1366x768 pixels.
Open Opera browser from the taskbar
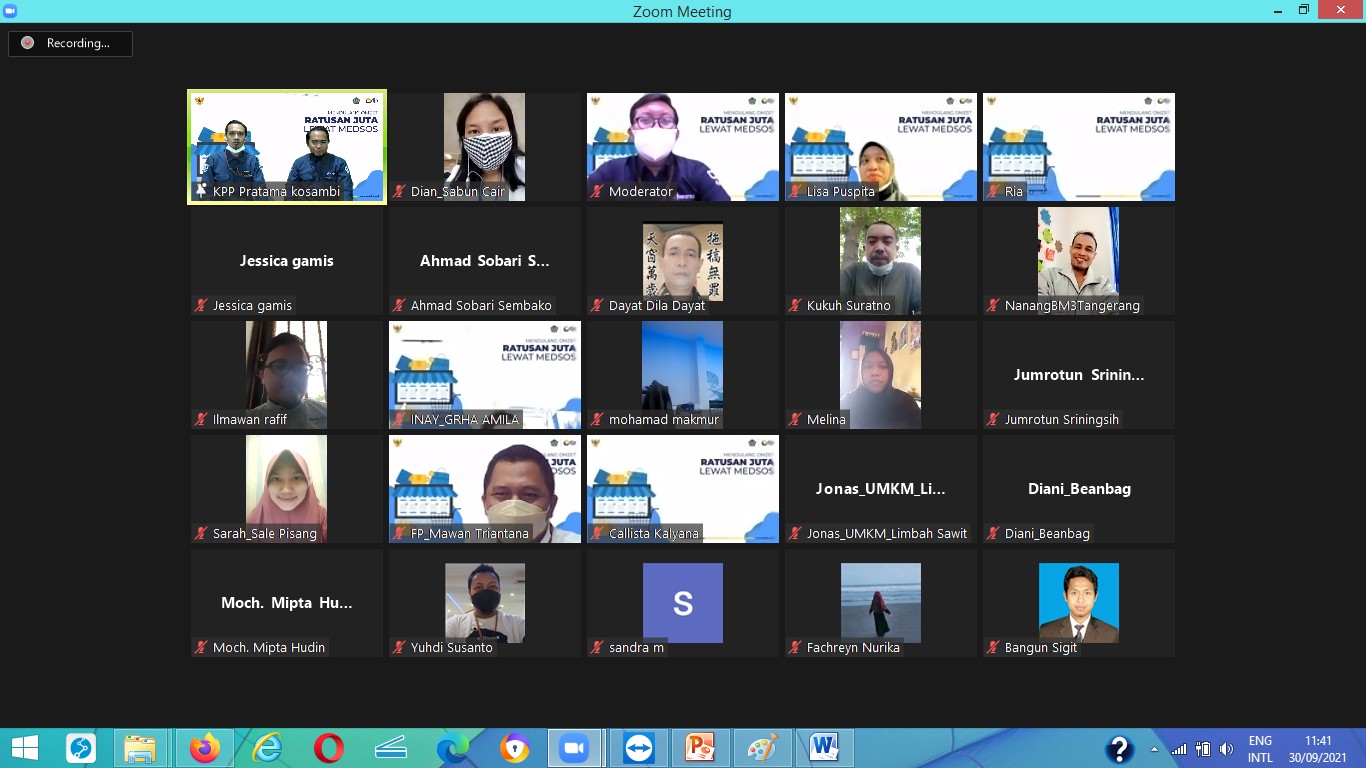click(x=328, y=748)
